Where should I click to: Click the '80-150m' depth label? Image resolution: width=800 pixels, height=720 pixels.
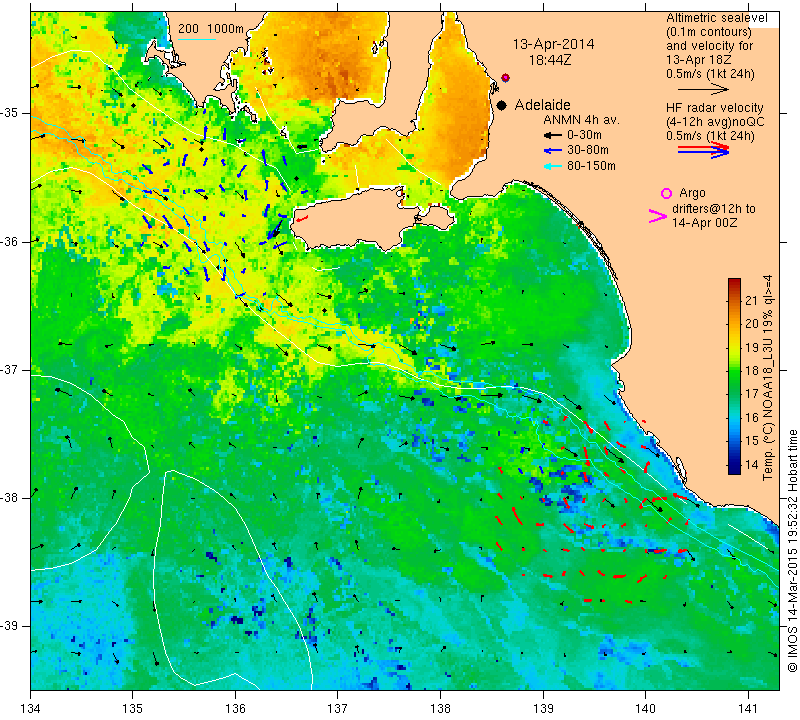[x=591, y=166]
